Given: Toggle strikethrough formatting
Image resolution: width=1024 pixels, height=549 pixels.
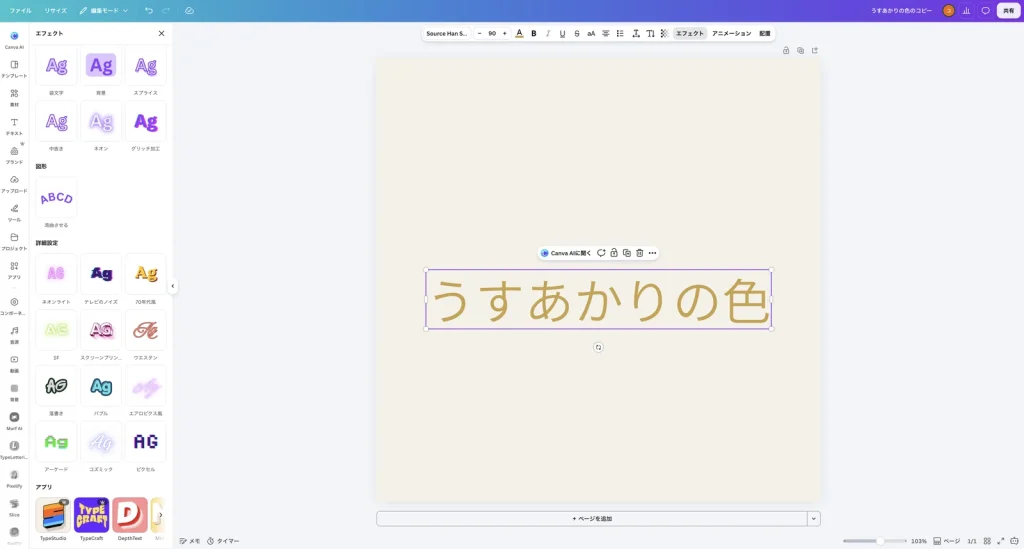Looking at the screenshot, I should [577, 33].
